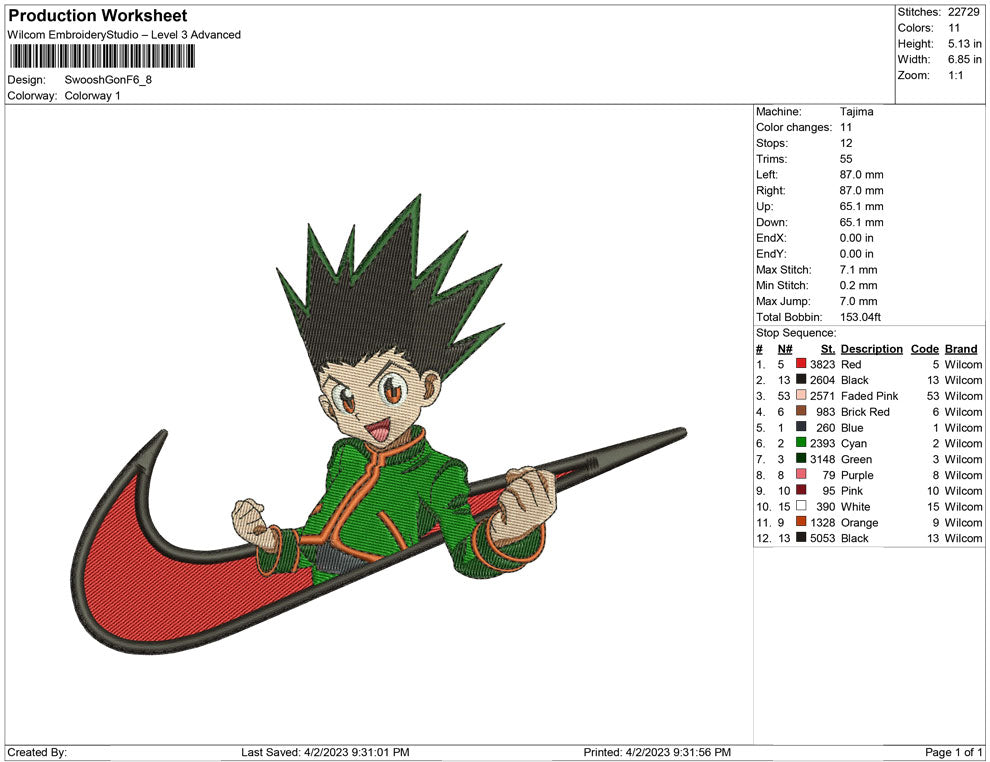The image size is (990, 762).
Task: Click the stitch count 2393 for Cyan
Action: [823, 443]
